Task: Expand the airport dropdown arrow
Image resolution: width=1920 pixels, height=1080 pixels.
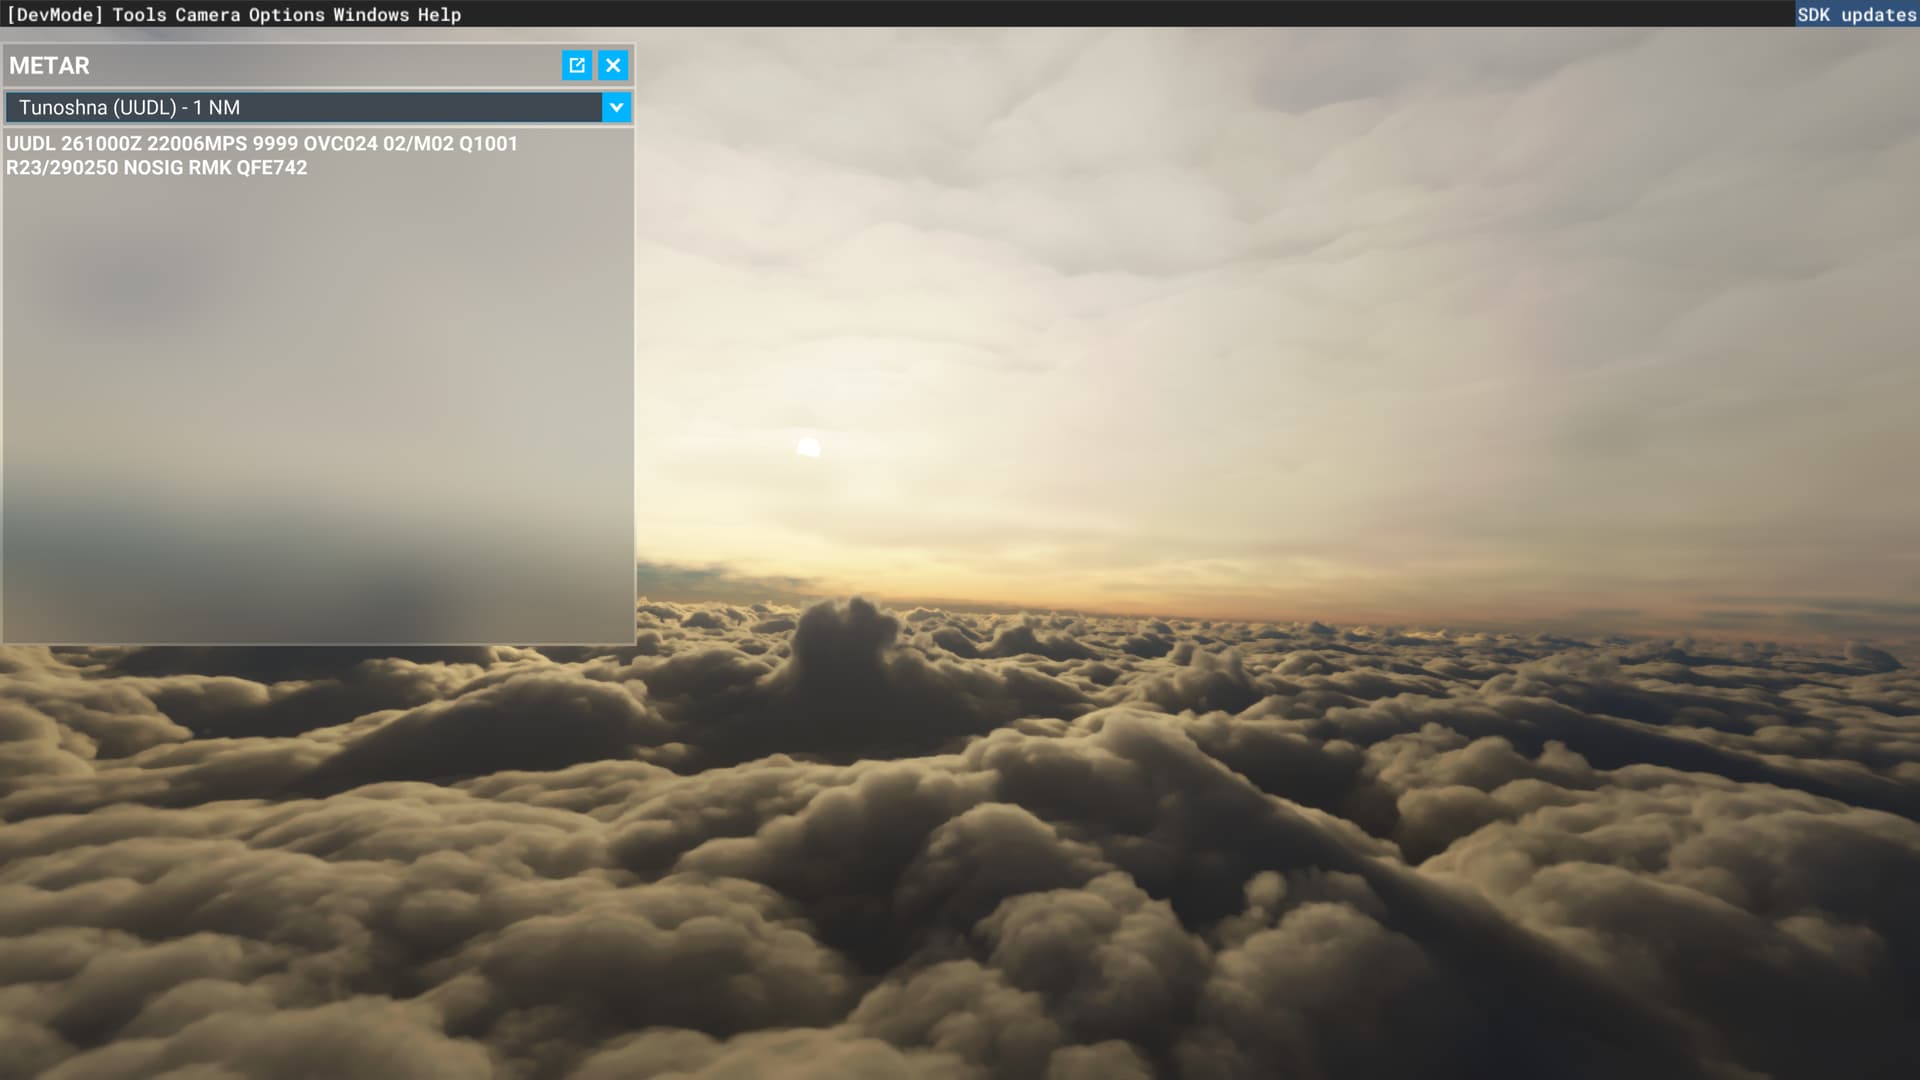Action: coord(616,107)
